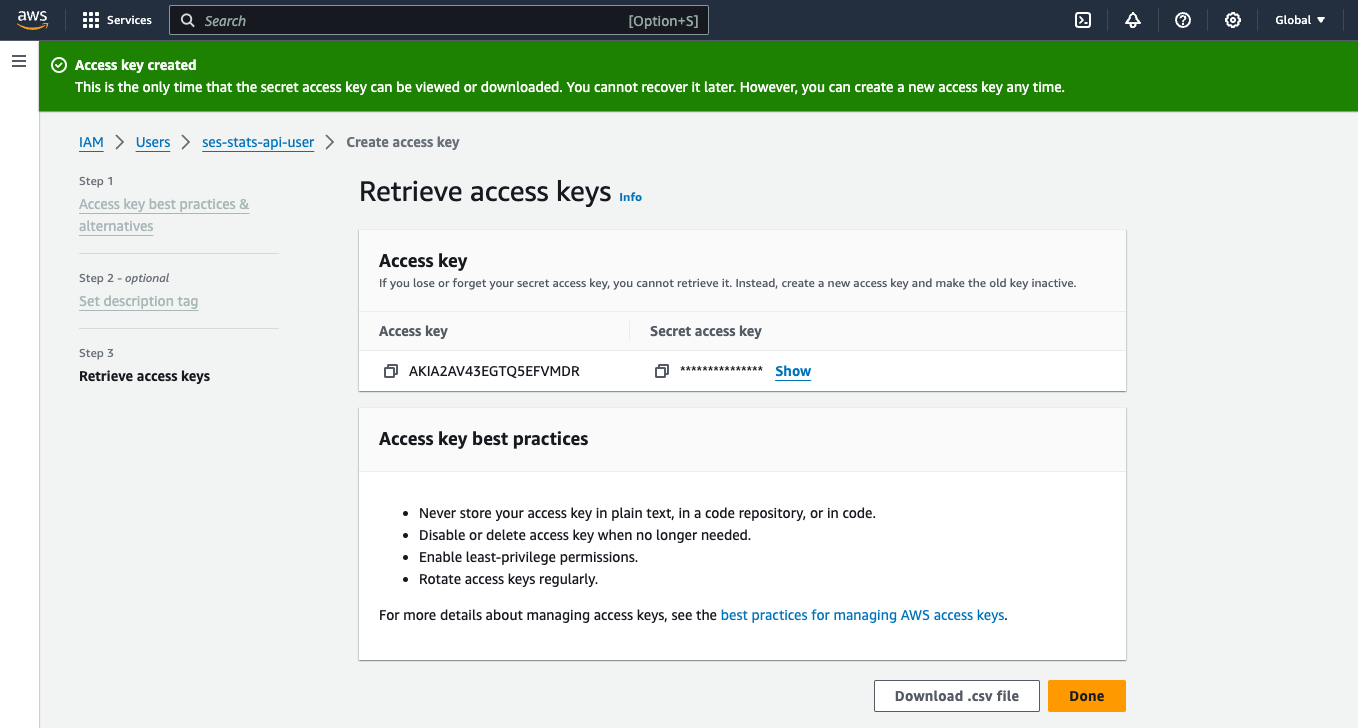Image resolution: width=1358 pixels, height=728 pixels.
Task: Open best practices for managing AWS access keys
Action: tap(862, 615)
